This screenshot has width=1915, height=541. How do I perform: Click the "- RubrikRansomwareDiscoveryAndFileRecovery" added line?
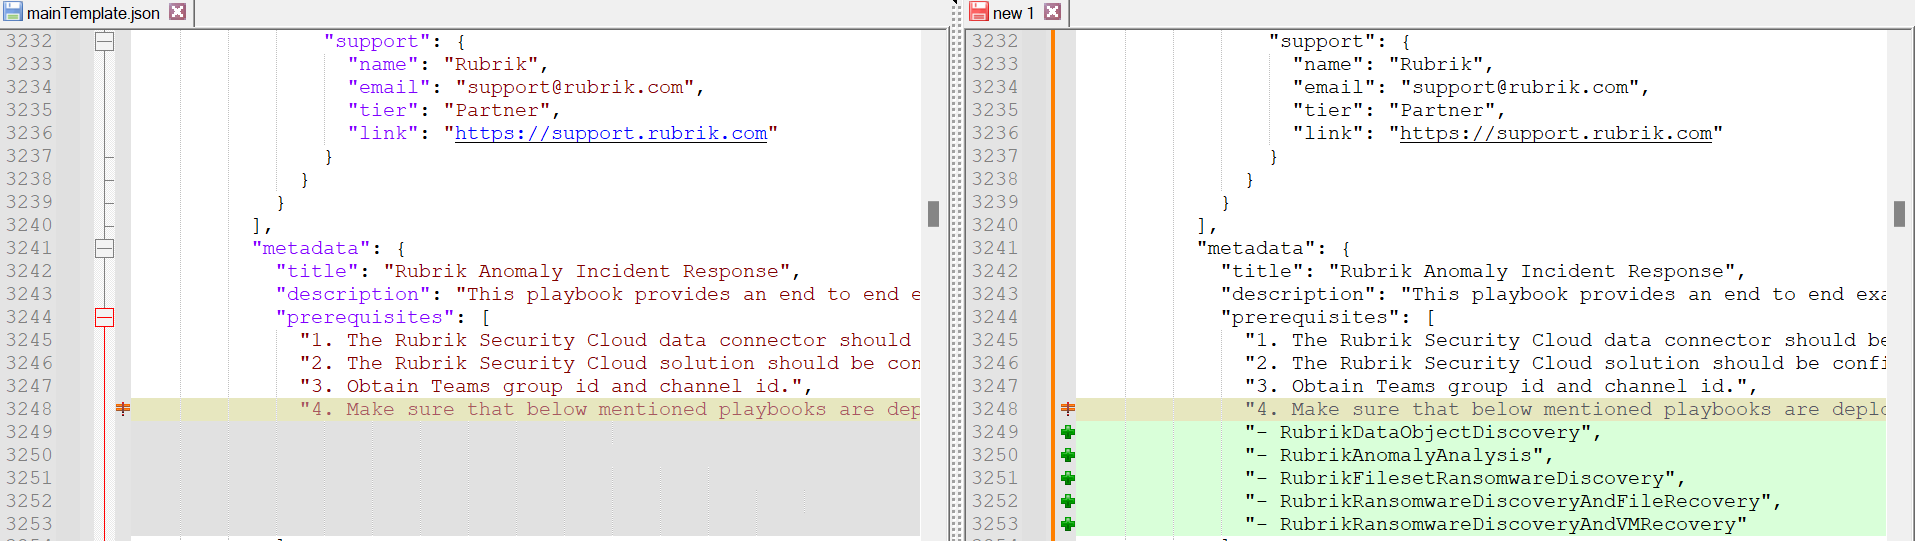[1513, 501]
